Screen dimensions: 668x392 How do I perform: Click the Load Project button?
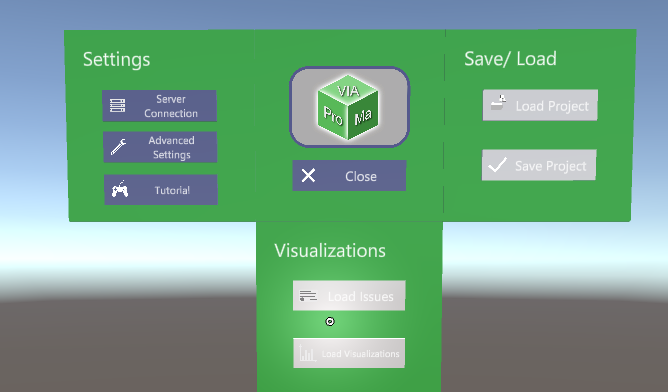(x=540, y=105)
